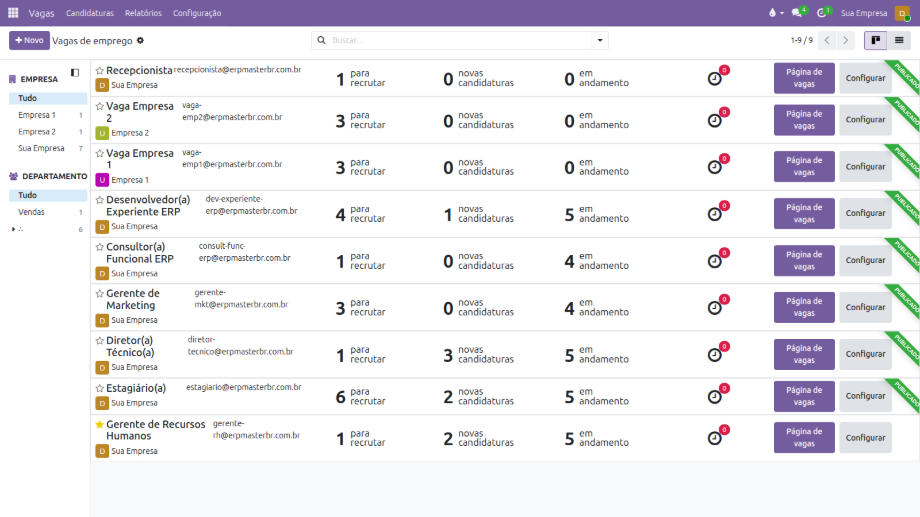
Task: Switch to kanban view
Action: click(x=876, y=40)
